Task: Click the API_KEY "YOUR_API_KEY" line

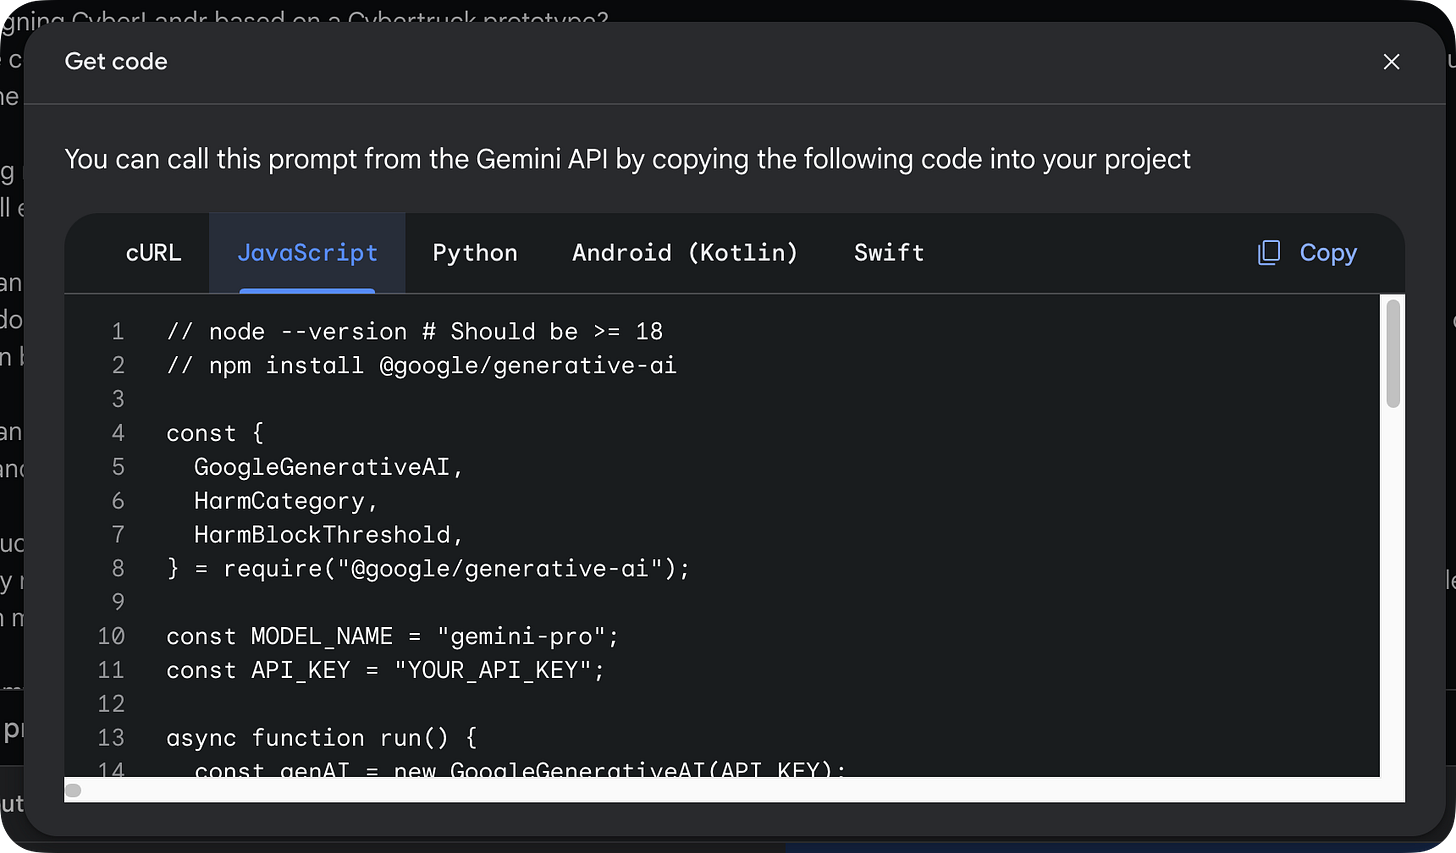Action: [386, 671]
